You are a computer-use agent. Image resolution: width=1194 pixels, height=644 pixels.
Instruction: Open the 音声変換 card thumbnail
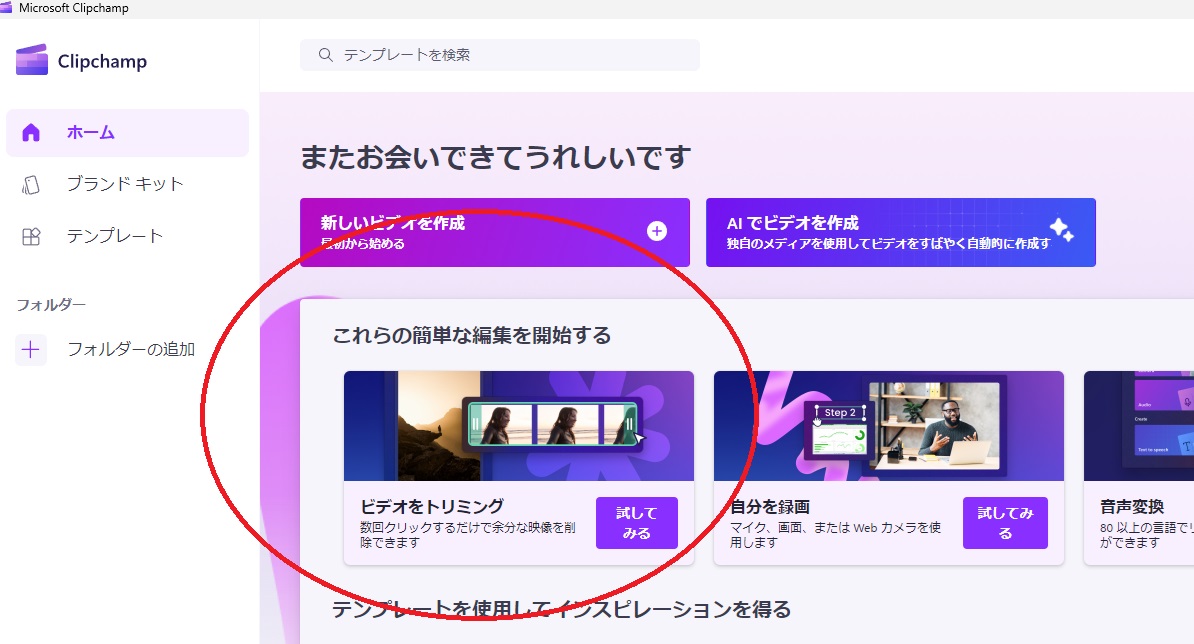1138,426
